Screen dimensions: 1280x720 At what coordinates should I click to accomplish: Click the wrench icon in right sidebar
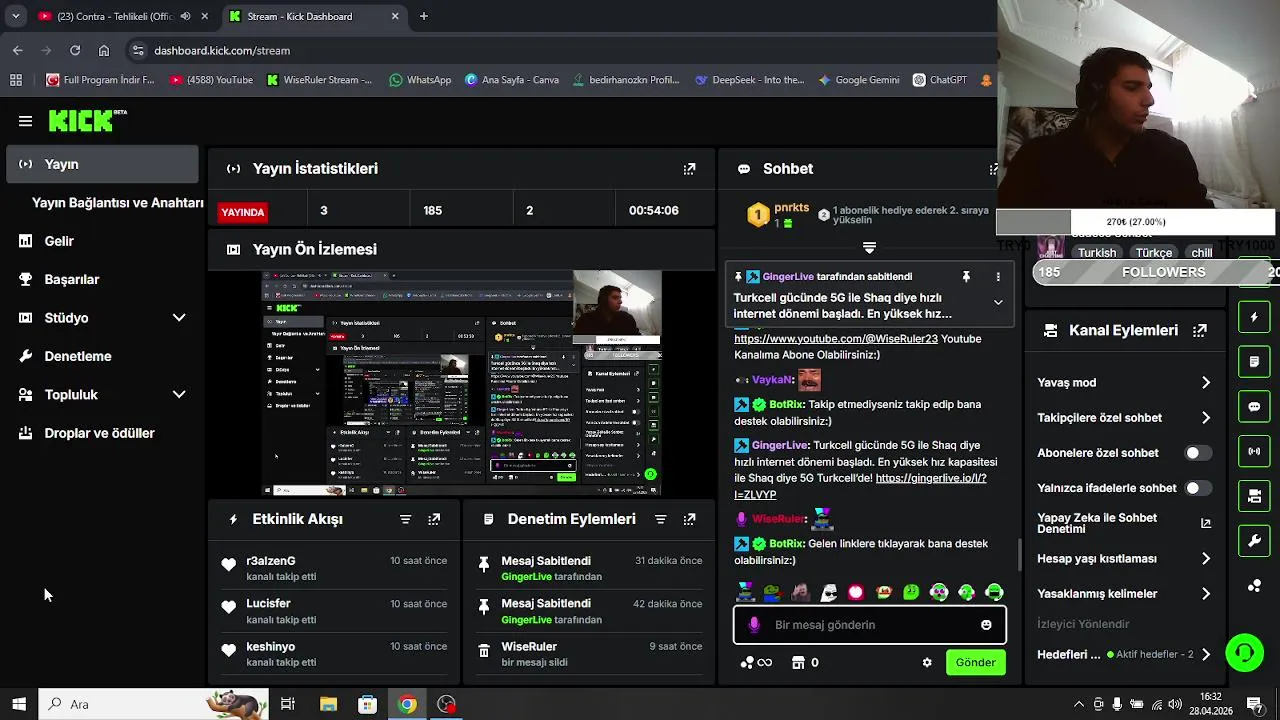(1254, 541)
